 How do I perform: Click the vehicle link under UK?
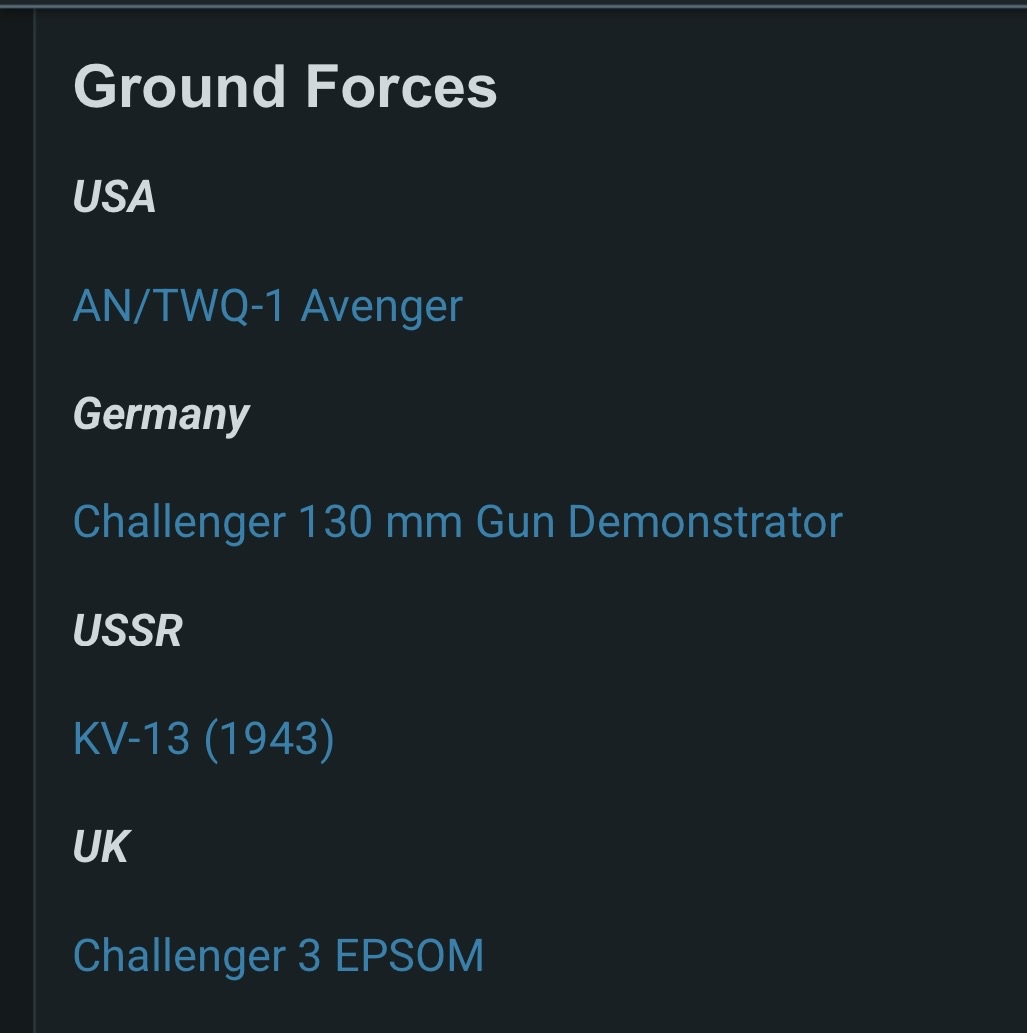pos(278,955)
